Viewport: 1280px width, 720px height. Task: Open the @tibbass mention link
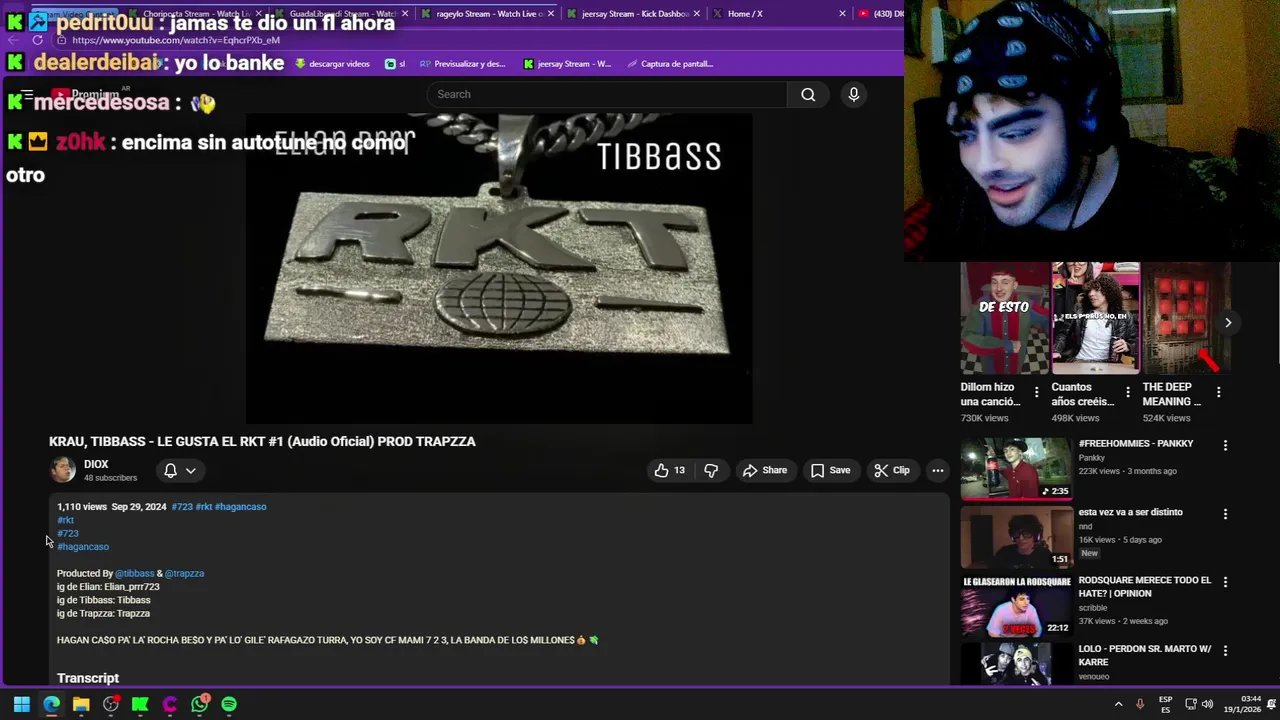pos(135,574)
